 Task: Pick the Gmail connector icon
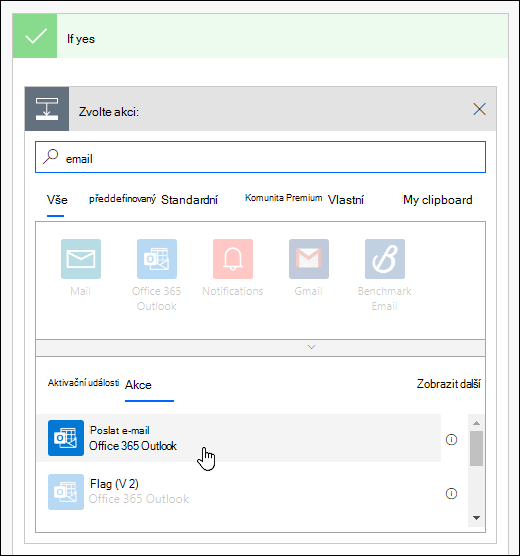[309, 259]
